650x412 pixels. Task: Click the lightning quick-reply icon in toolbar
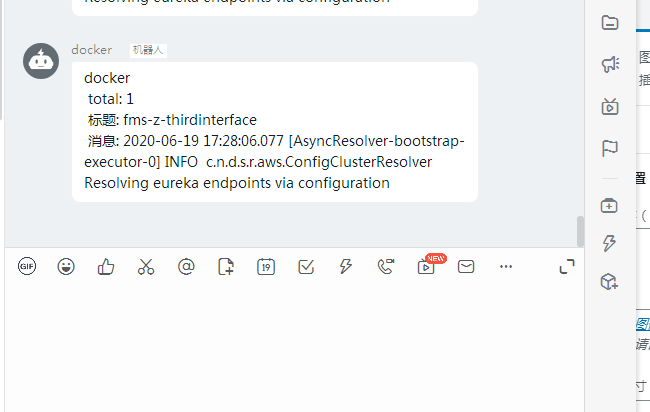pyautogui.click(x=346, y=267)
